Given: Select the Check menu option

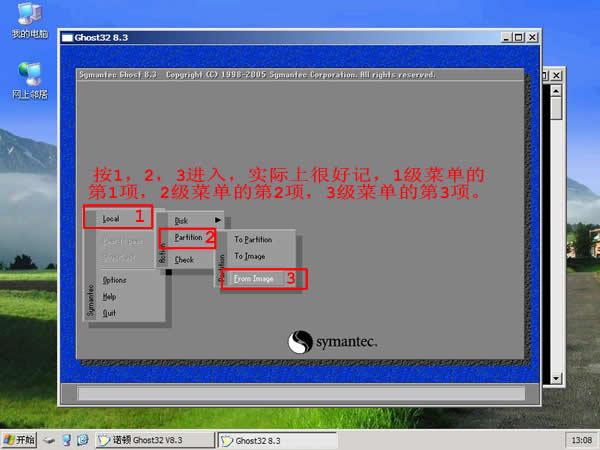Looking at the screenshot, I should 184,260.
